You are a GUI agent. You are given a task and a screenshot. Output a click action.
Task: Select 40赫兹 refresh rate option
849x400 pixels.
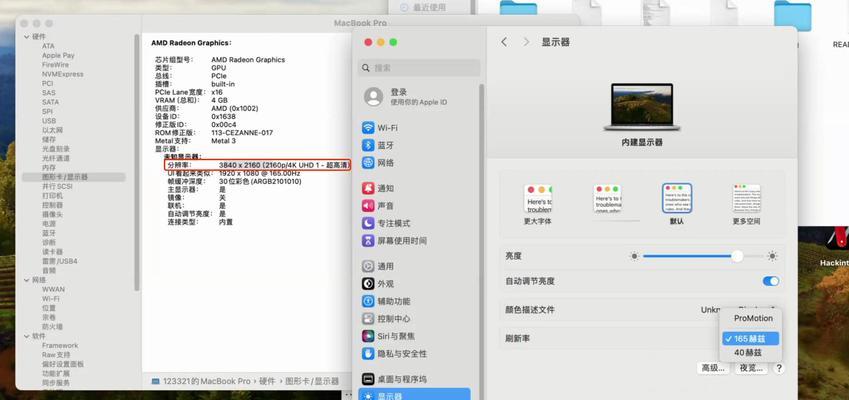[x=748, y=352]
